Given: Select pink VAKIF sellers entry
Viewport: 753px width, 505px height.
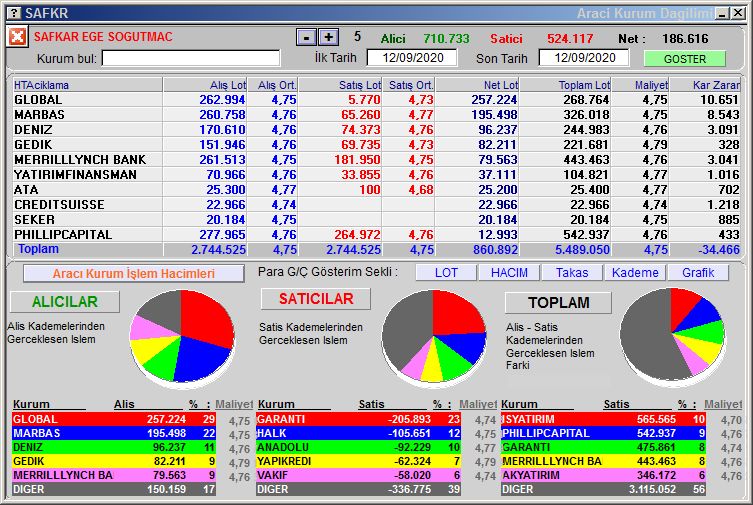Looking at the screenshot, I should (x=359, y=475).
